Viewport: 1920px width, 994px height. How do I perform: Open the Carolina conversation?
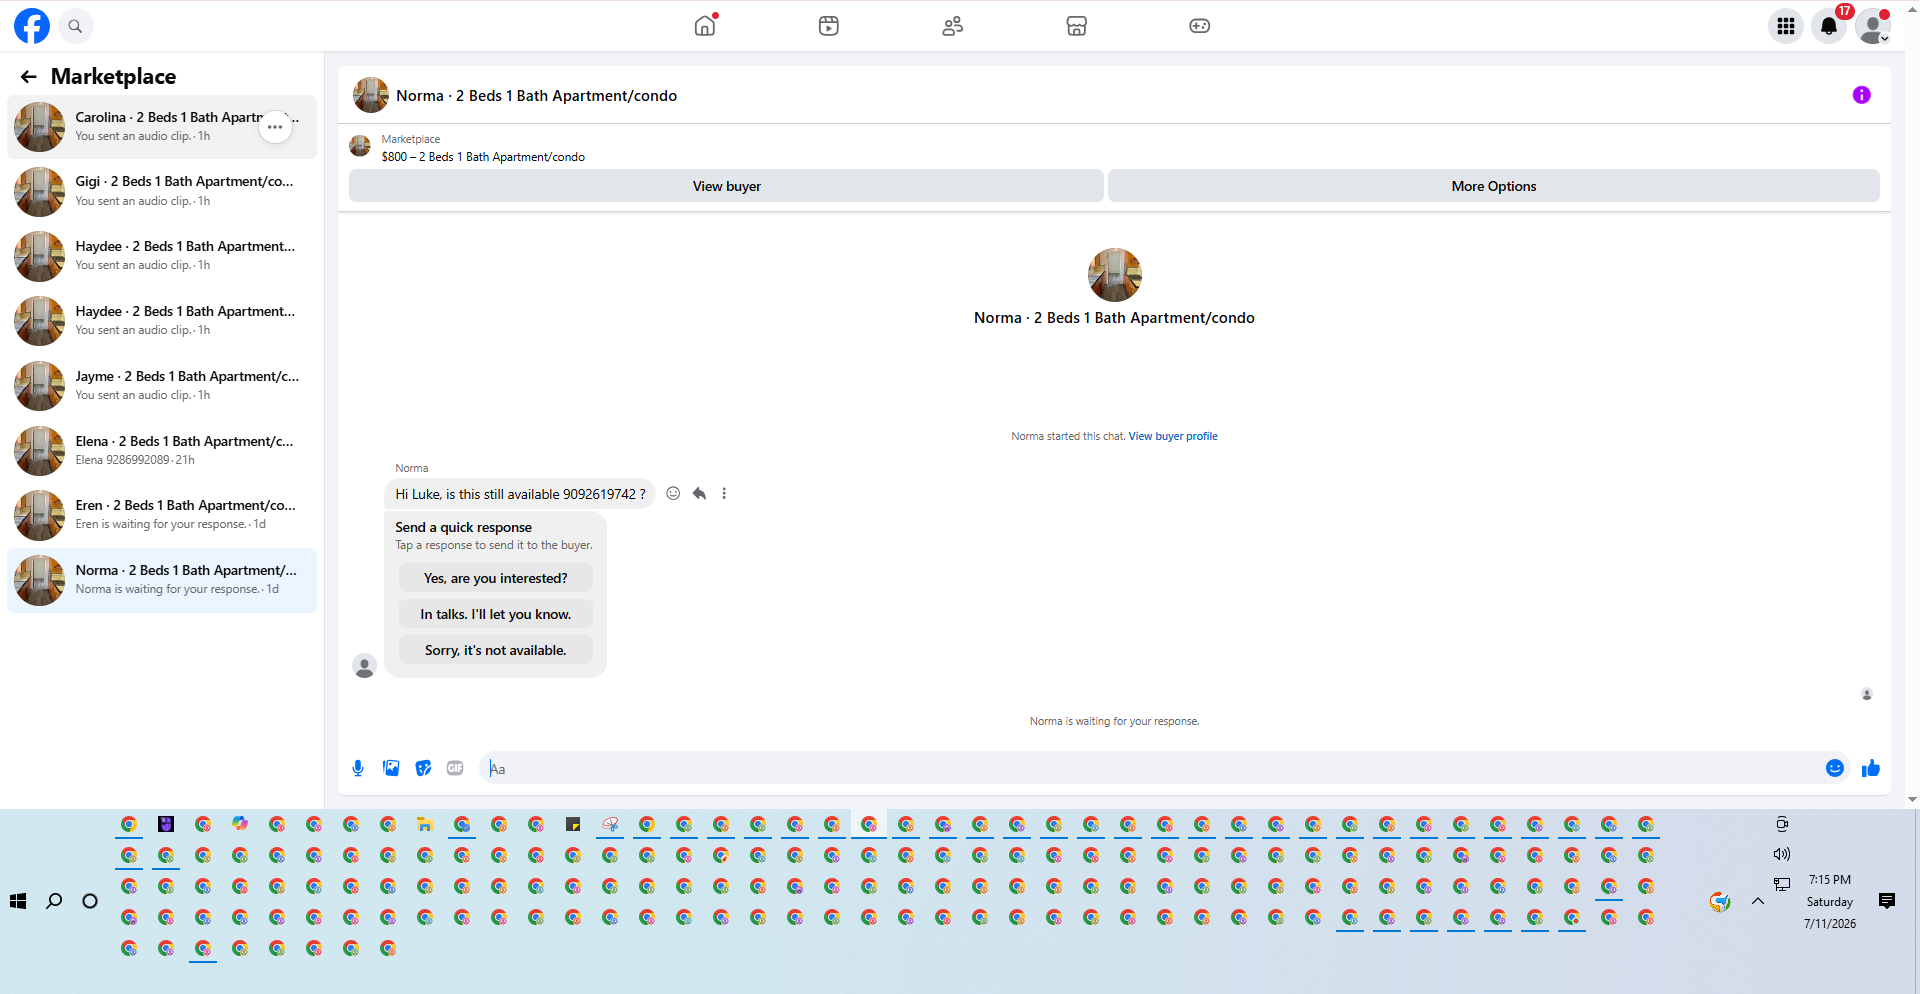(162, 127)
